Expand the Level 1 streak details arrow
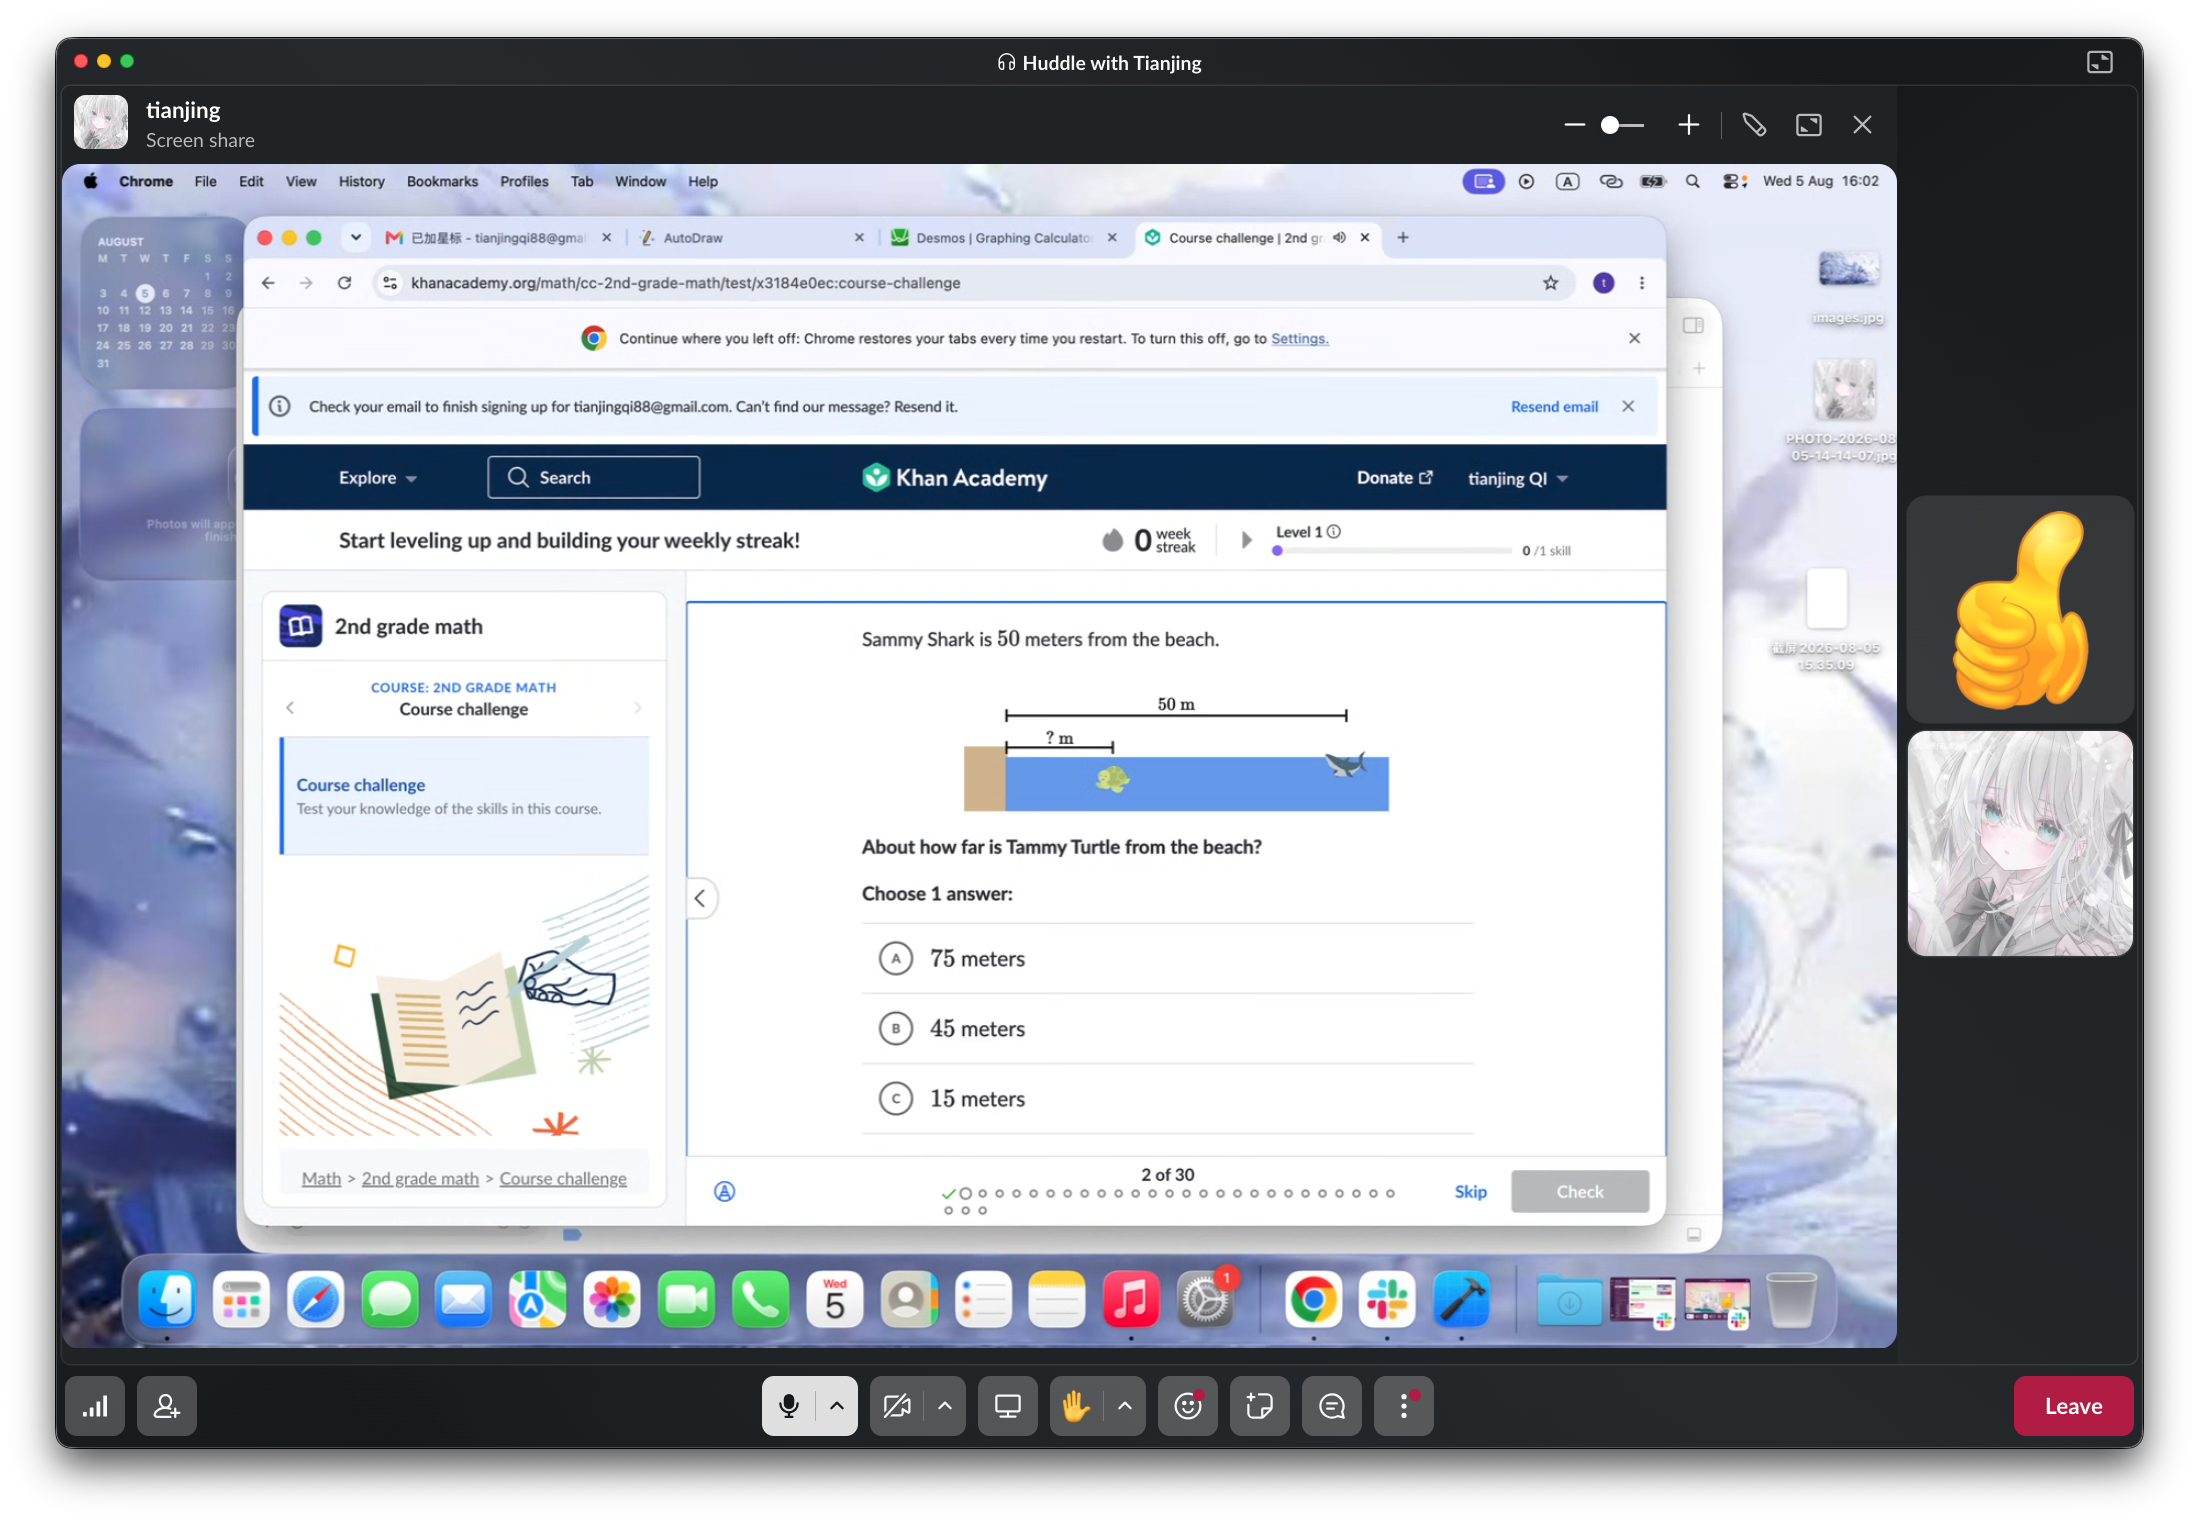Image resolution: width=2199 pixels, height=1522 pixels. click(x=1246, y=540)
